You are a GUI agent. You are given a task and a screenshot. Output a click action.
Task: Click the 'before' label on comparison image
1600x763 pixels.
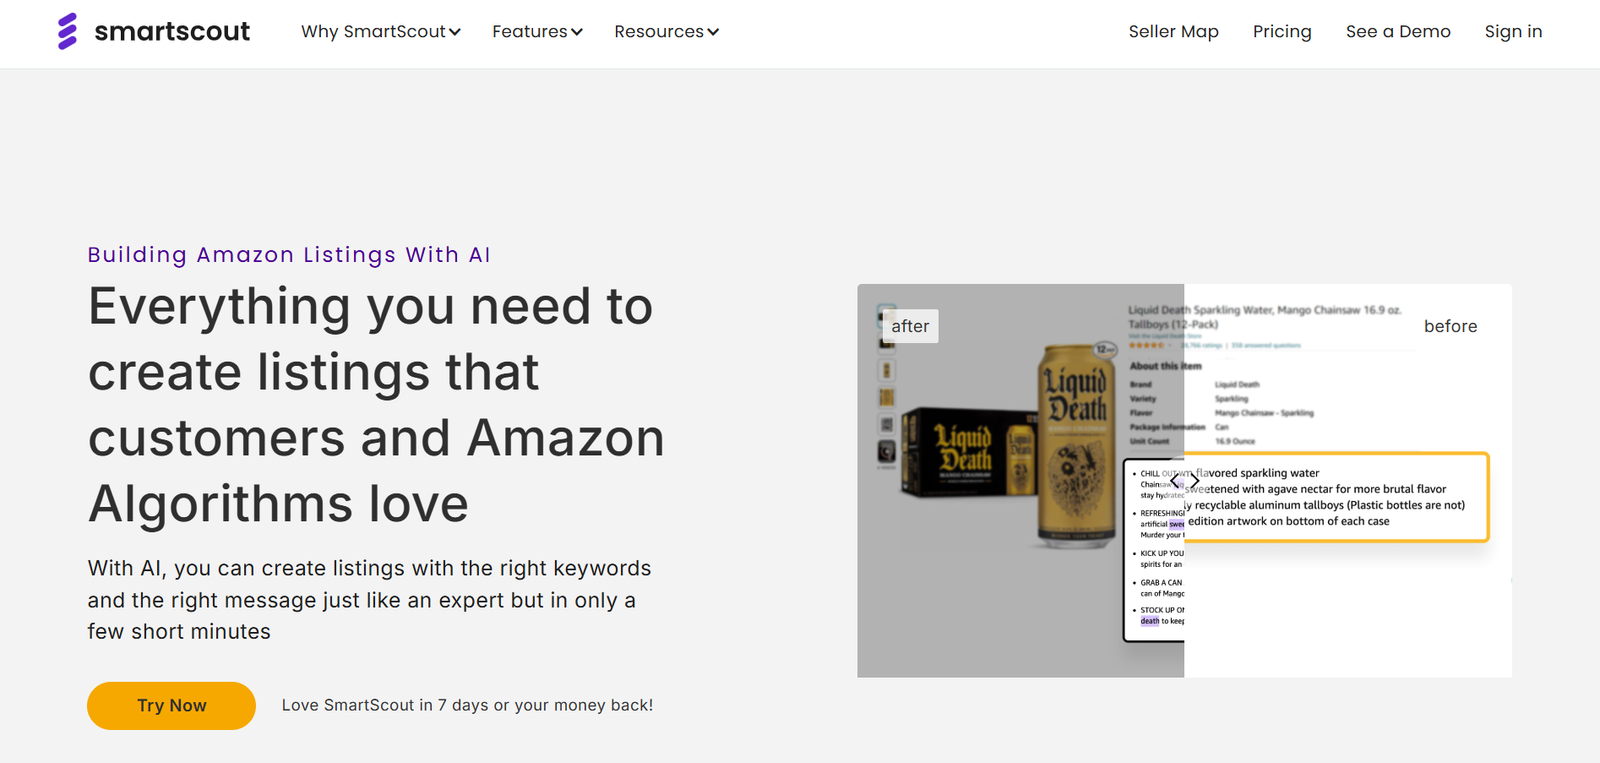1449,326
